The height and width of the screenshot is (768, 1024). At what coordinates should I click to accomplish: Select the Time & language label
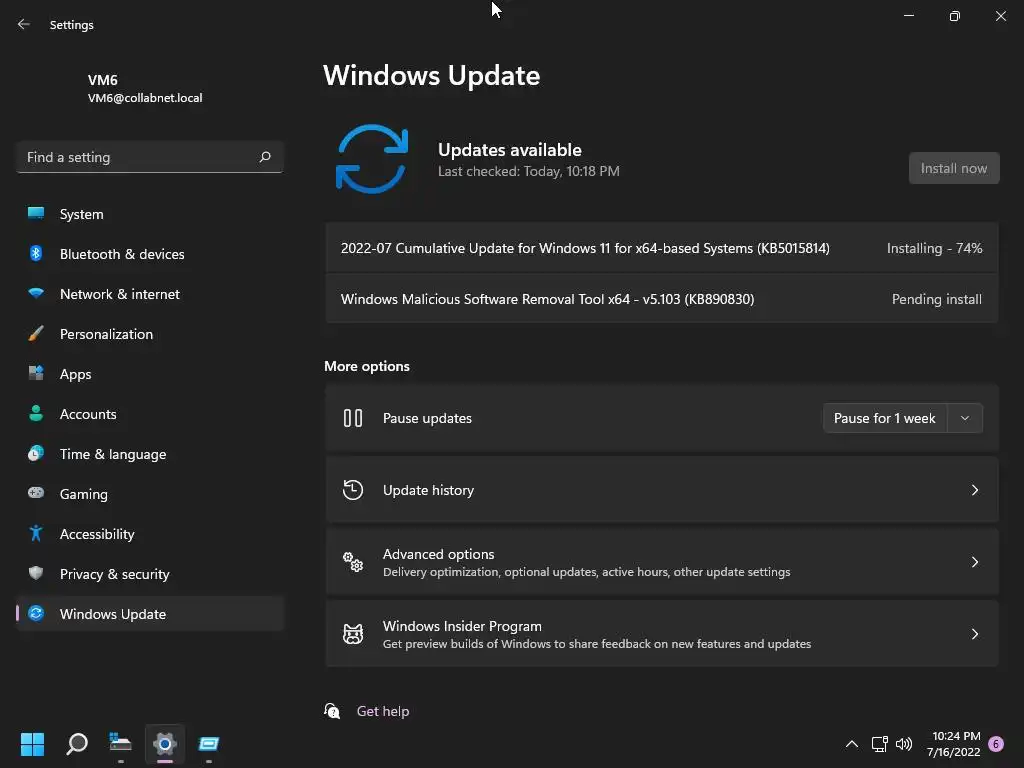[x=113, y=454]
